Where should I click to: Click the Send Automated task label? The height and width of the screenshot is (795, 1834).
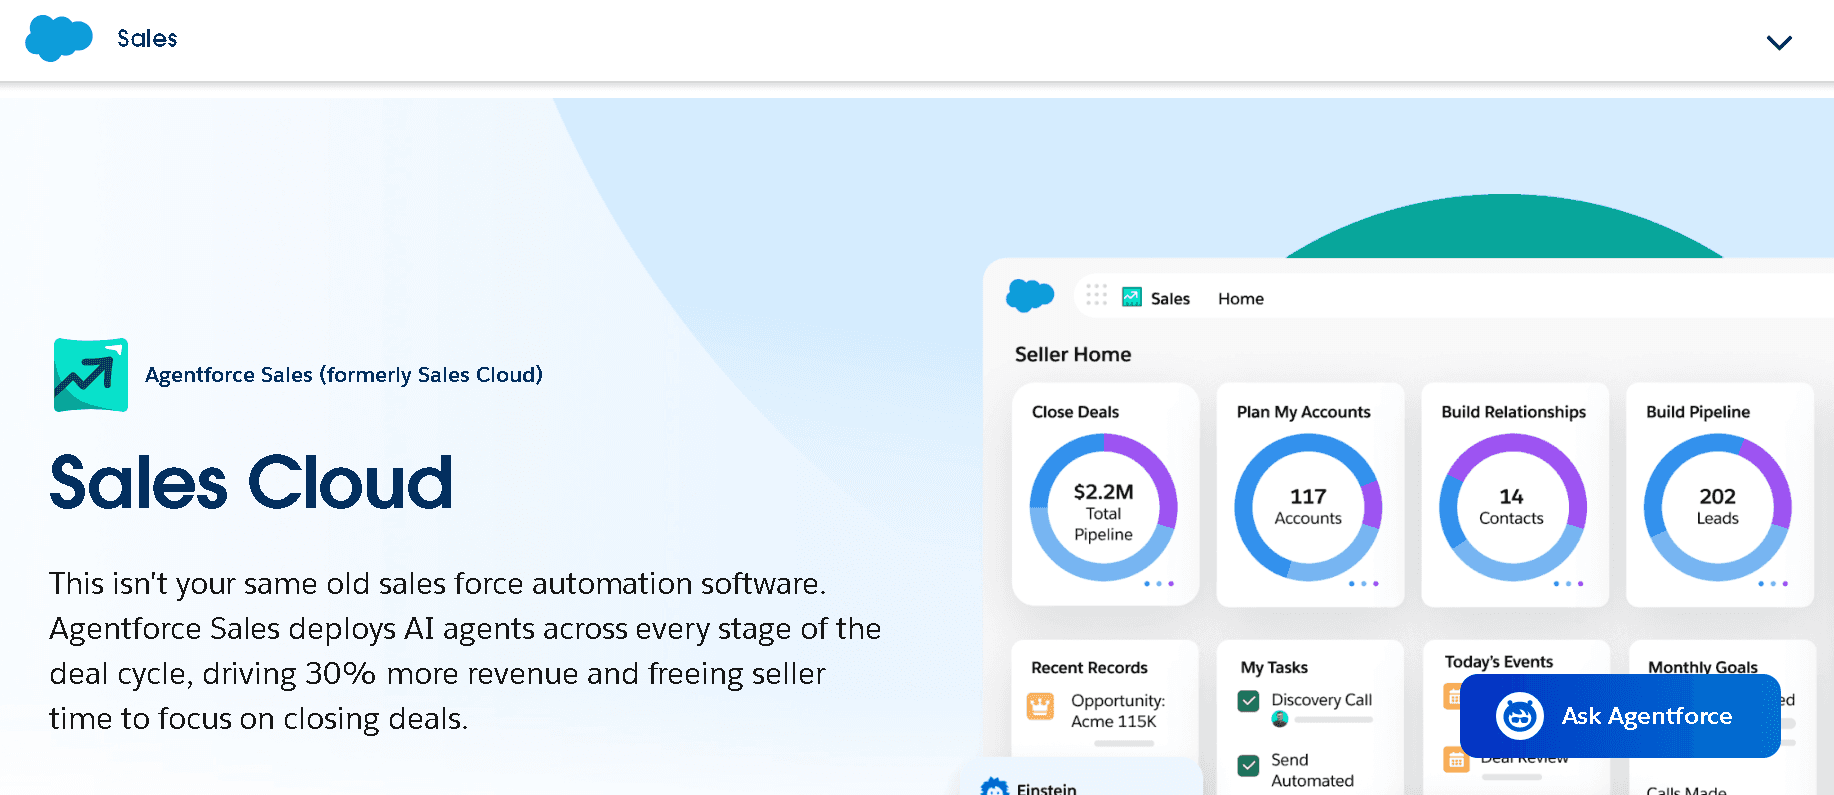pyautogui.click(x=1312, y=770)
